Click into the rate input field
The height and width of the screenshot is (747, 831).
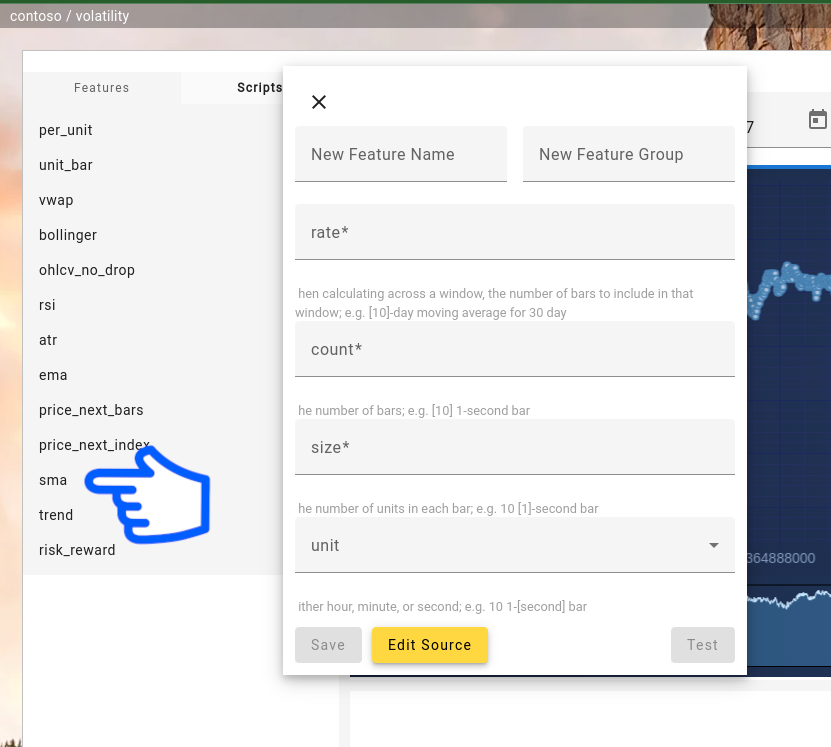514,232
